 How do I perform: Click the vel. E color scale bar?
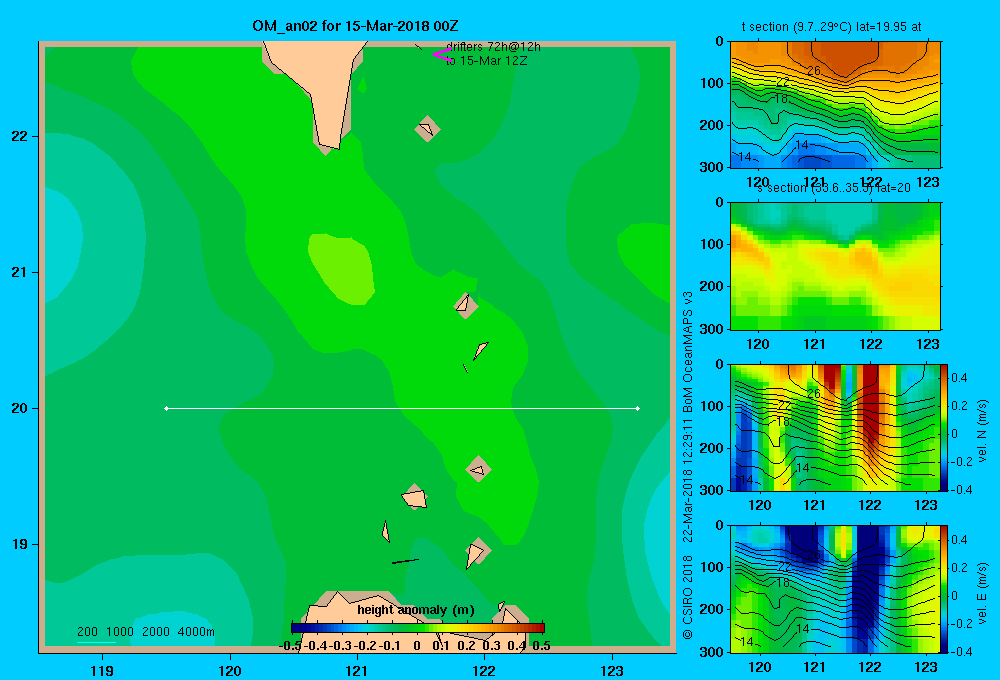coord(945,589)
